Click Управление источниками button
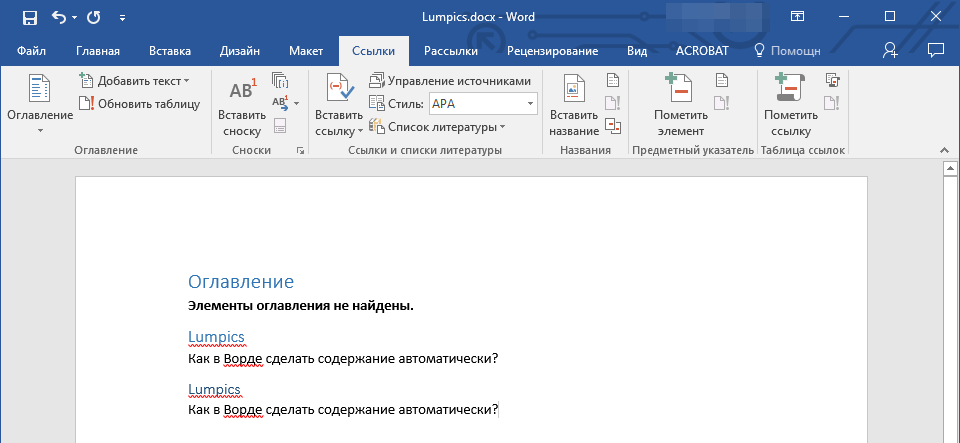Viewport: 960px width, 443px height. [x=450, y=81]
